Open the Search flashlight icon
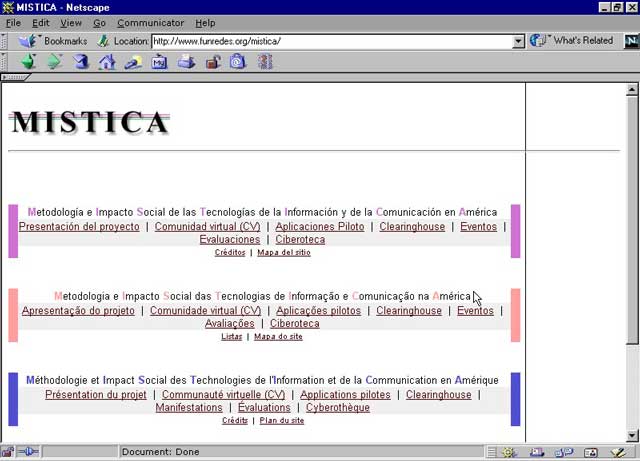The height and width of the screenshot is (461, 640). point(133,62)
